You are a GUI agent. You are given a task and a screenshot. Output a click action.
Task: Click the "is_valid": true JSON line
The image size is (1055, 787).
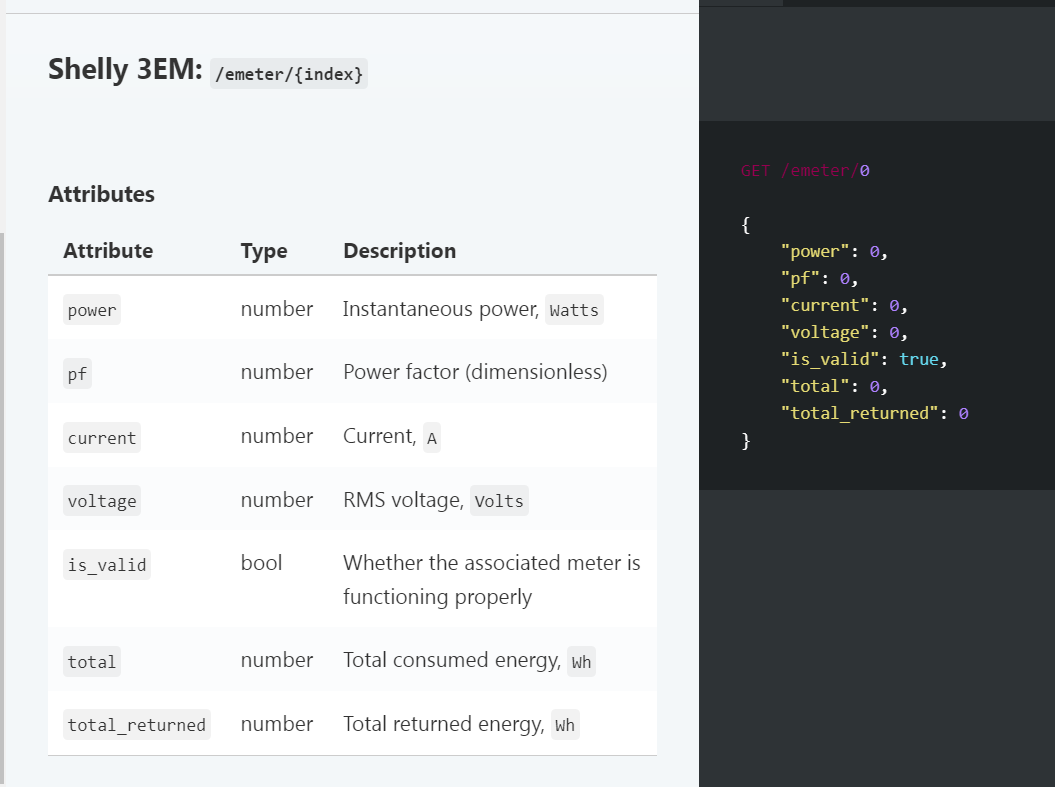(864, 359)
